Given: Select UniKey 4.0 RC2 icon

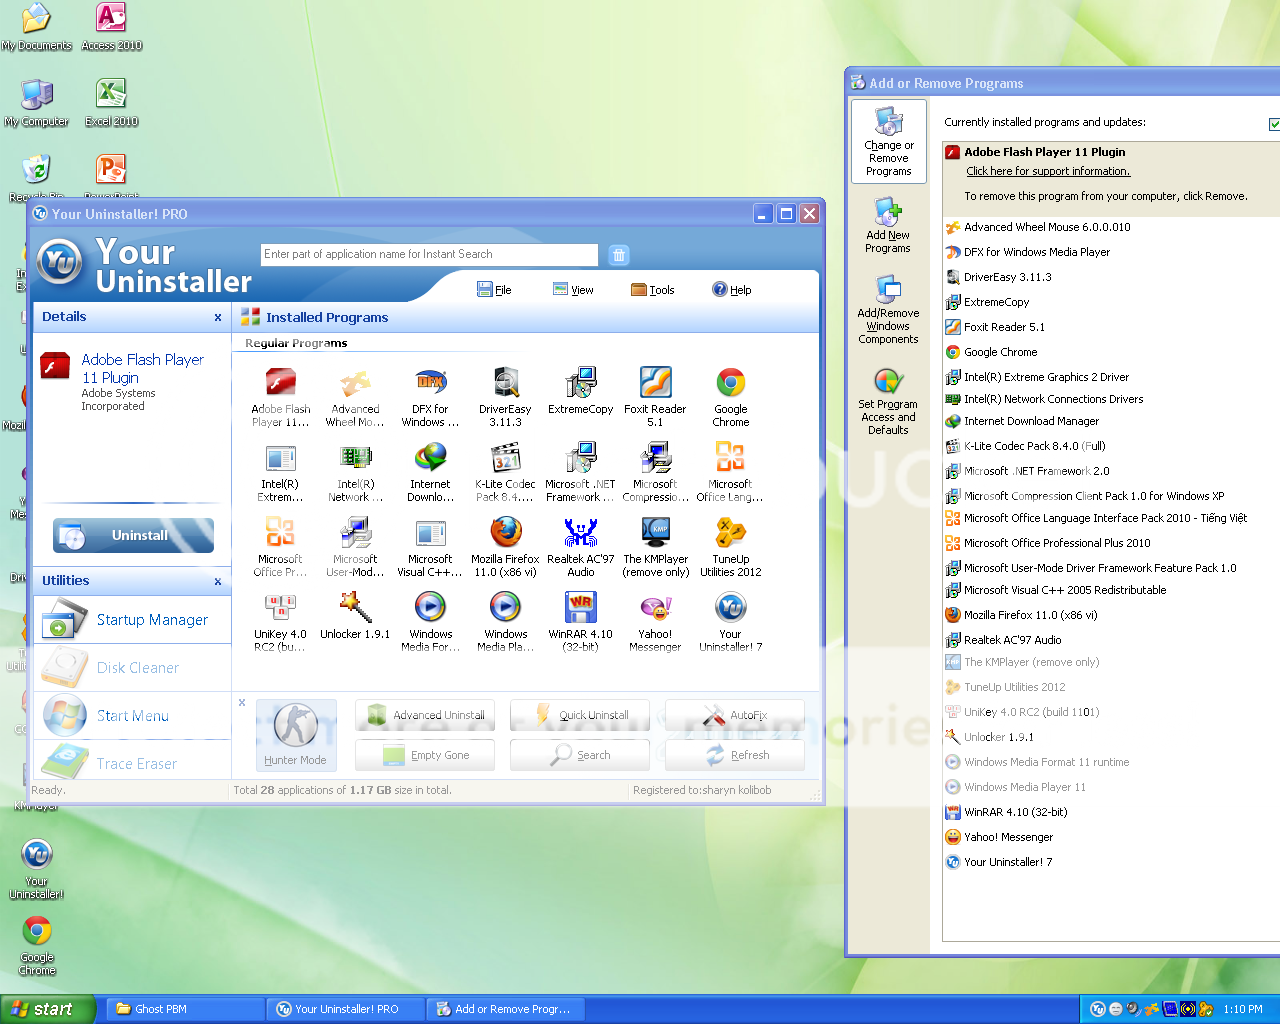Looking at the screenshot, I should coord(280,608).
